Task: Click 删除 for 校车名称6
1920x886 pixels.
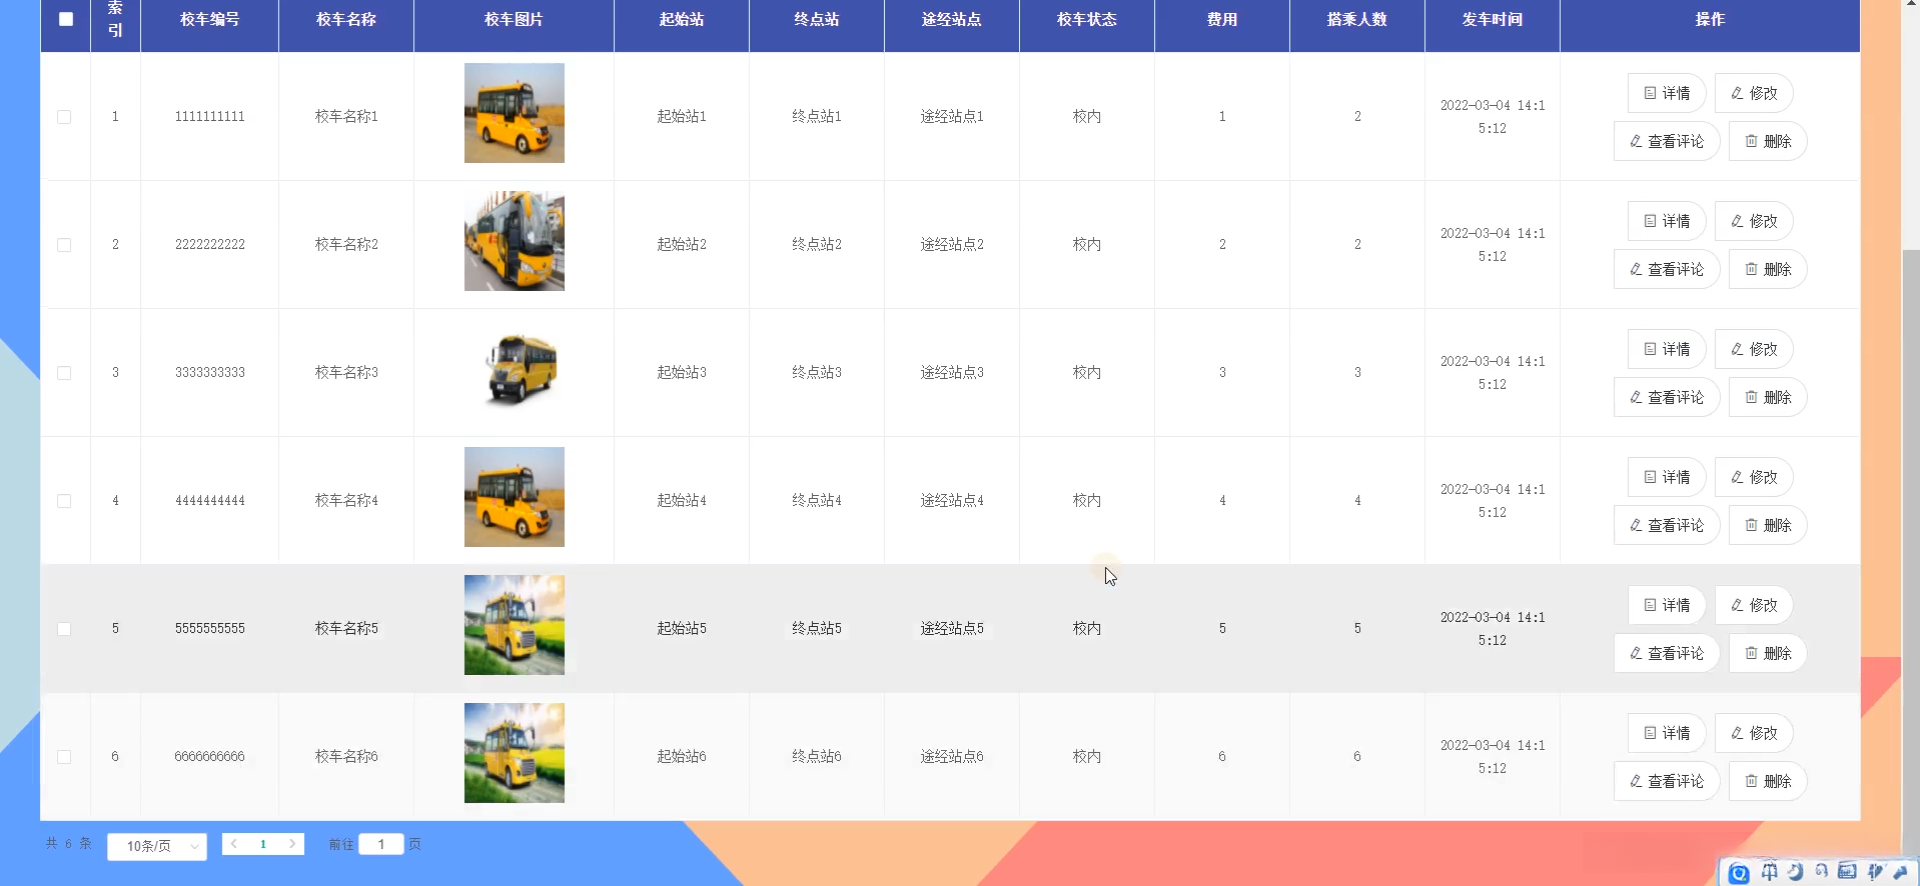Action: point(1768,781)
